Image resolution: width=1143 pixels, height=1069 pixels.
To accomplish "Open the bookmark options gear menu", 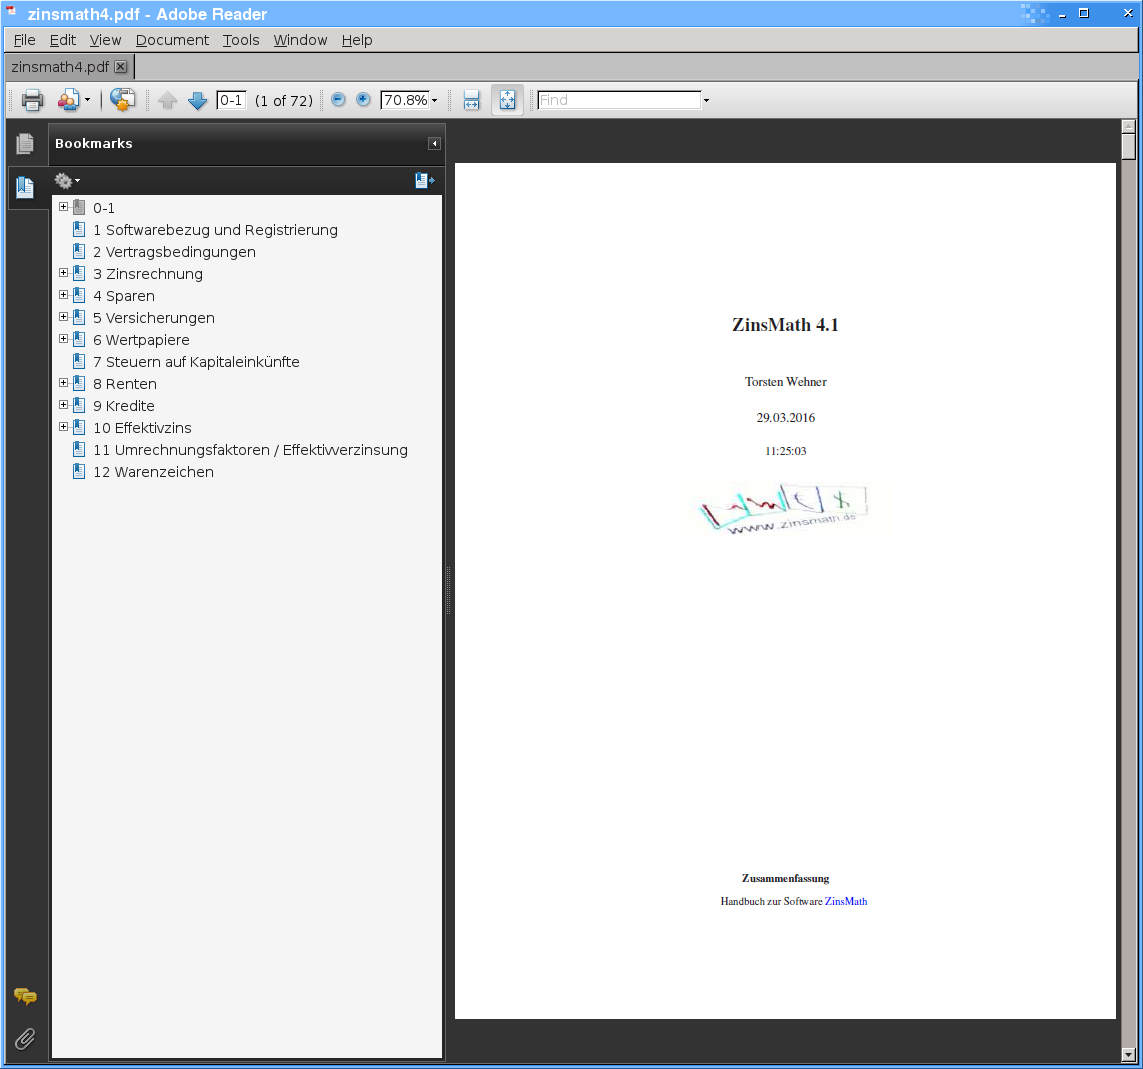I will click(x=67, y=181).
